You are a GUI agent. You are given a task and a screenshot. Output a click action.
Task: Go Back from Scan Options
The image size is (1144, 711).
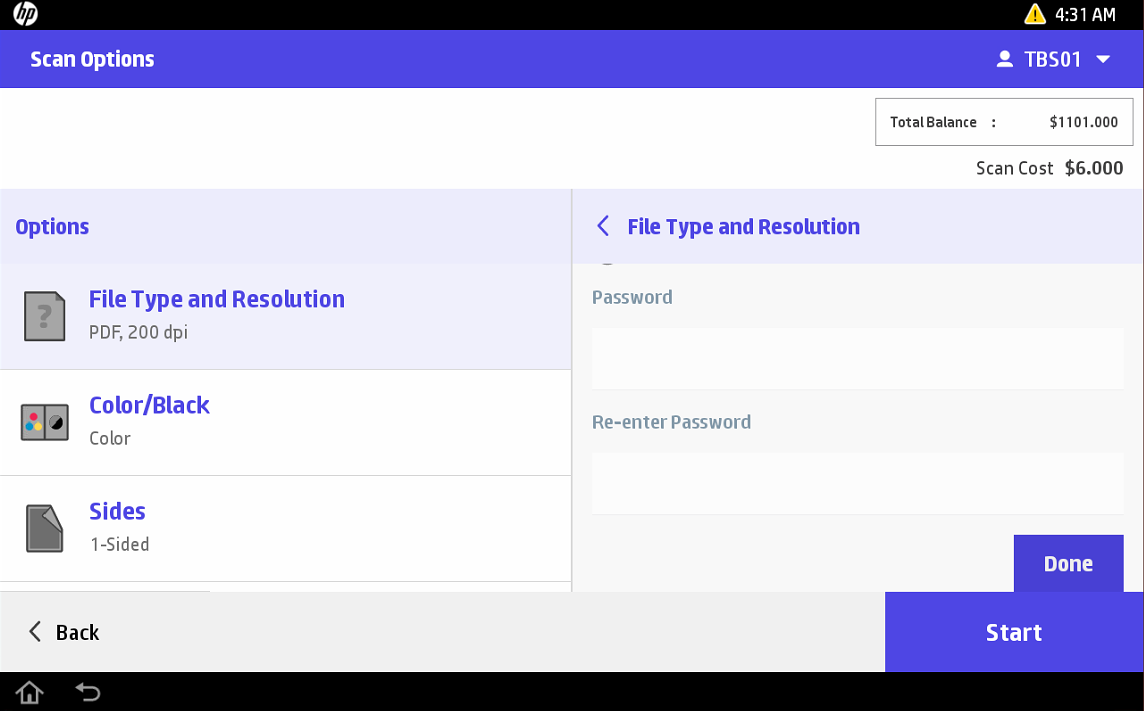coord(63,632)
